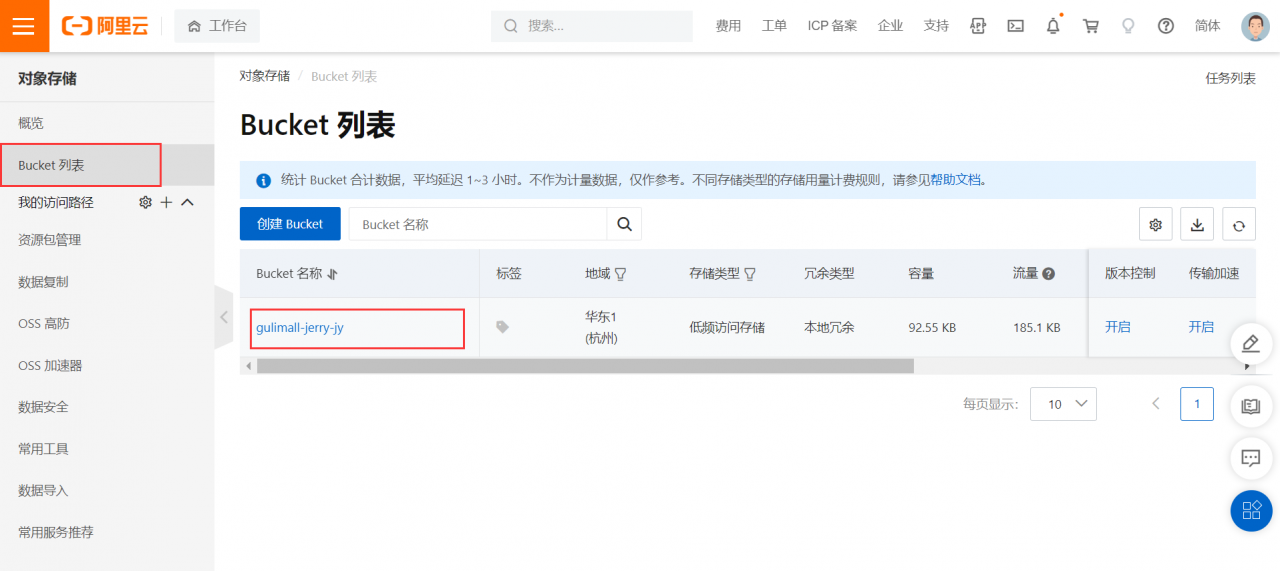Open the 帮助文档 link

(956, 180)
